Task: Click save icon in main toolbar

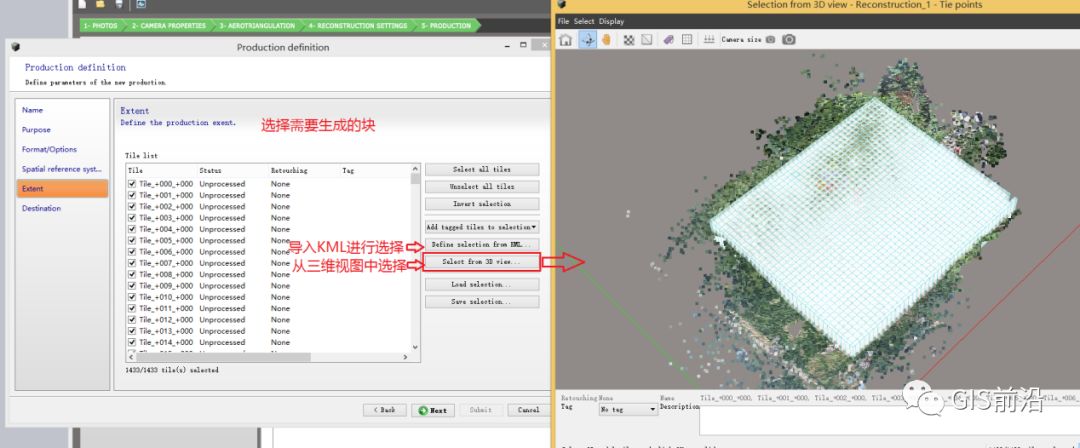Action: (x=119, y=3)
